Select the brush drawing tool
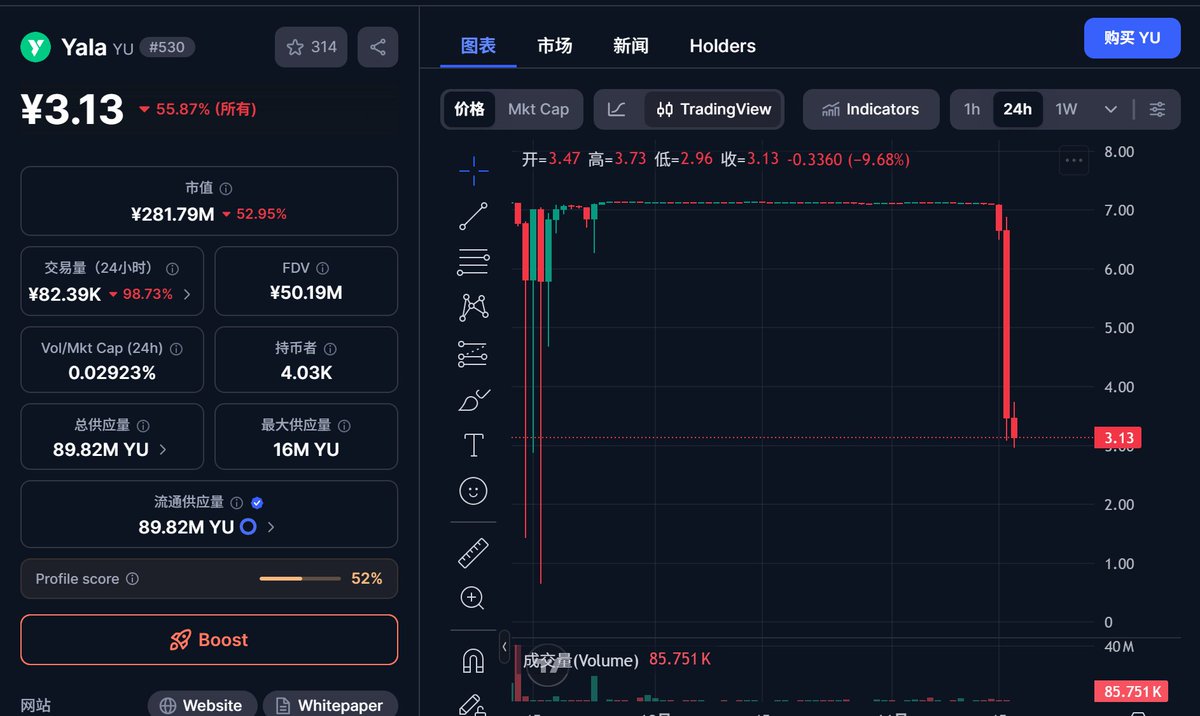 pyautogui.click(x=474, y=400)
